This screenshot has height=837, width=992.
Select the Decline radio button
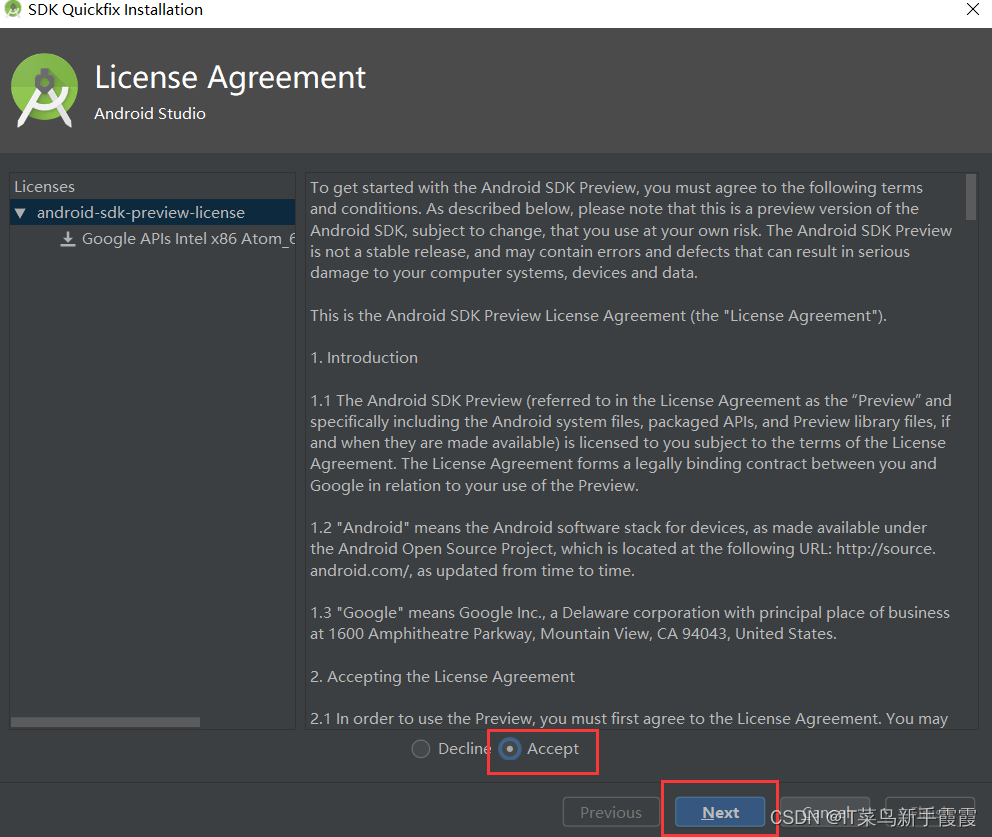(x=421, y=749)
